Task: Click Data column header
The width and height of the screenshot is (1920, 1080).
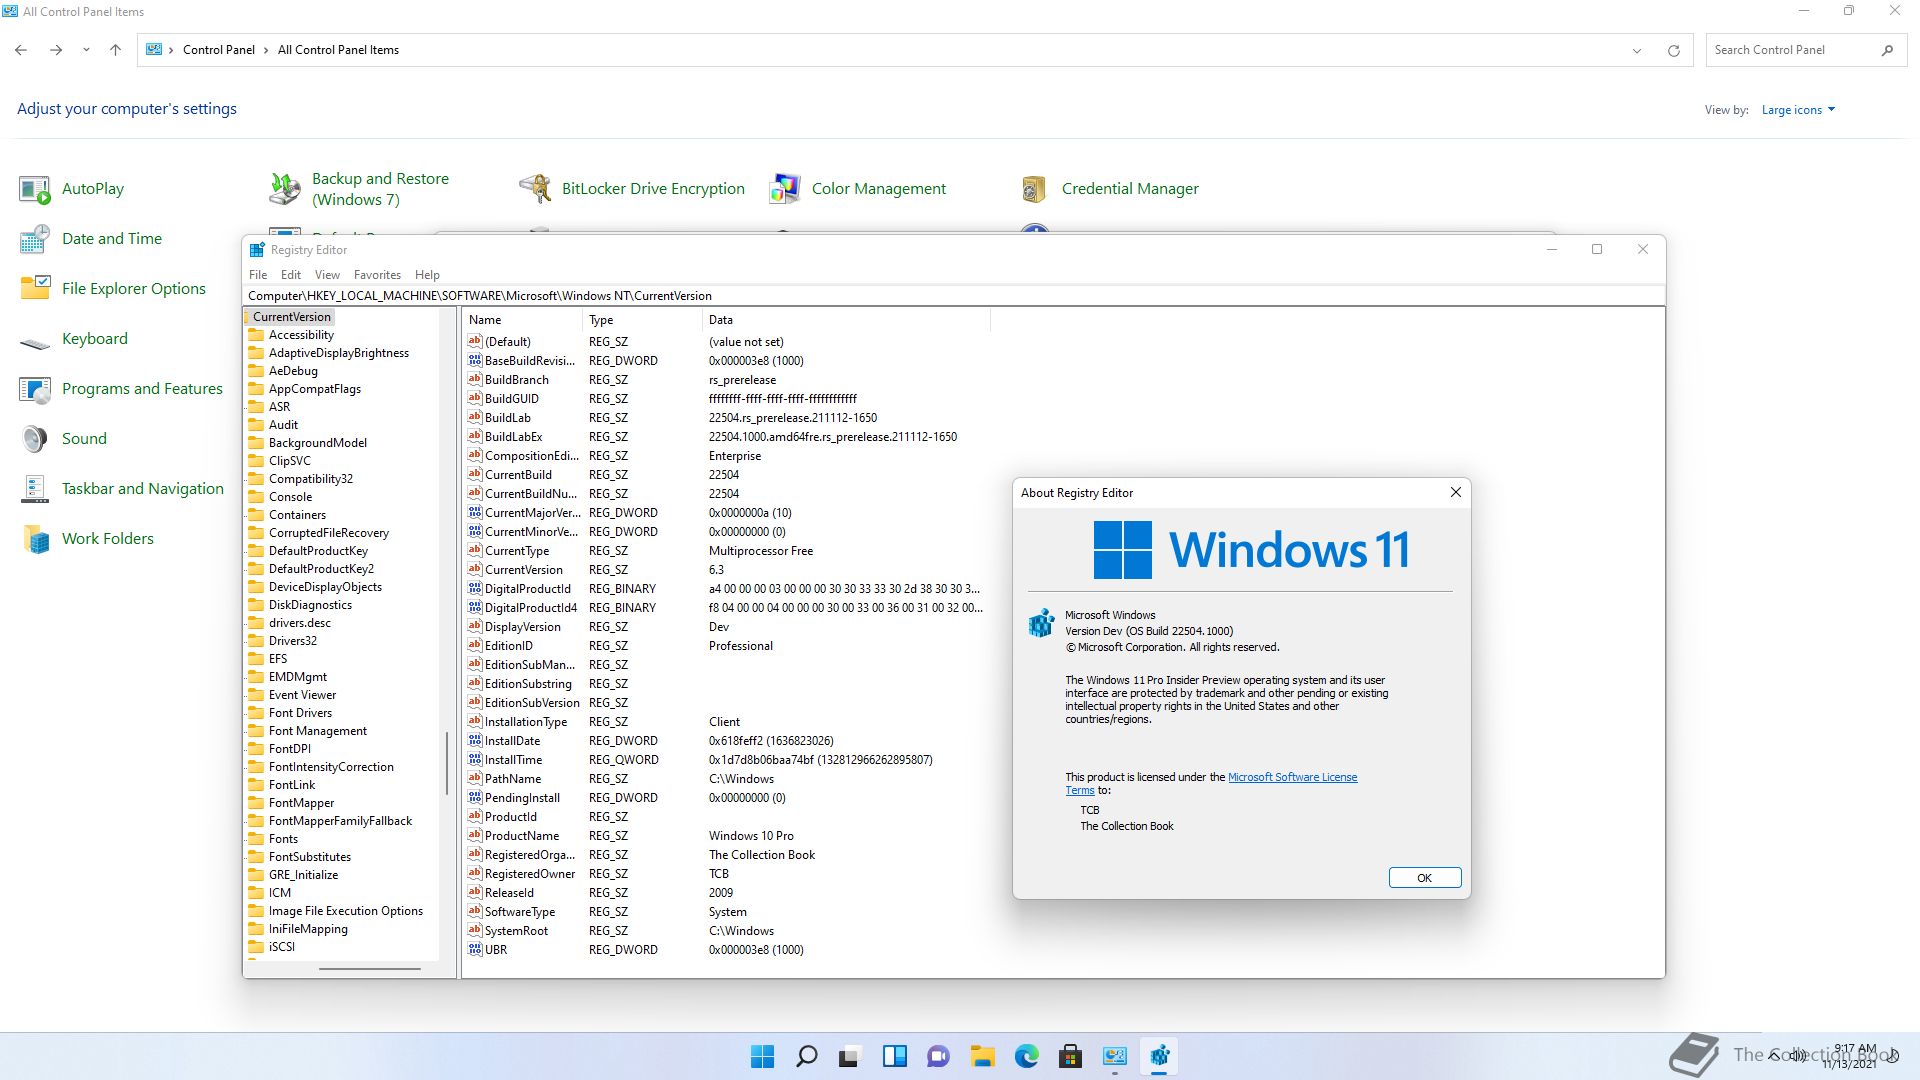Action: click(x=846, y=320)
